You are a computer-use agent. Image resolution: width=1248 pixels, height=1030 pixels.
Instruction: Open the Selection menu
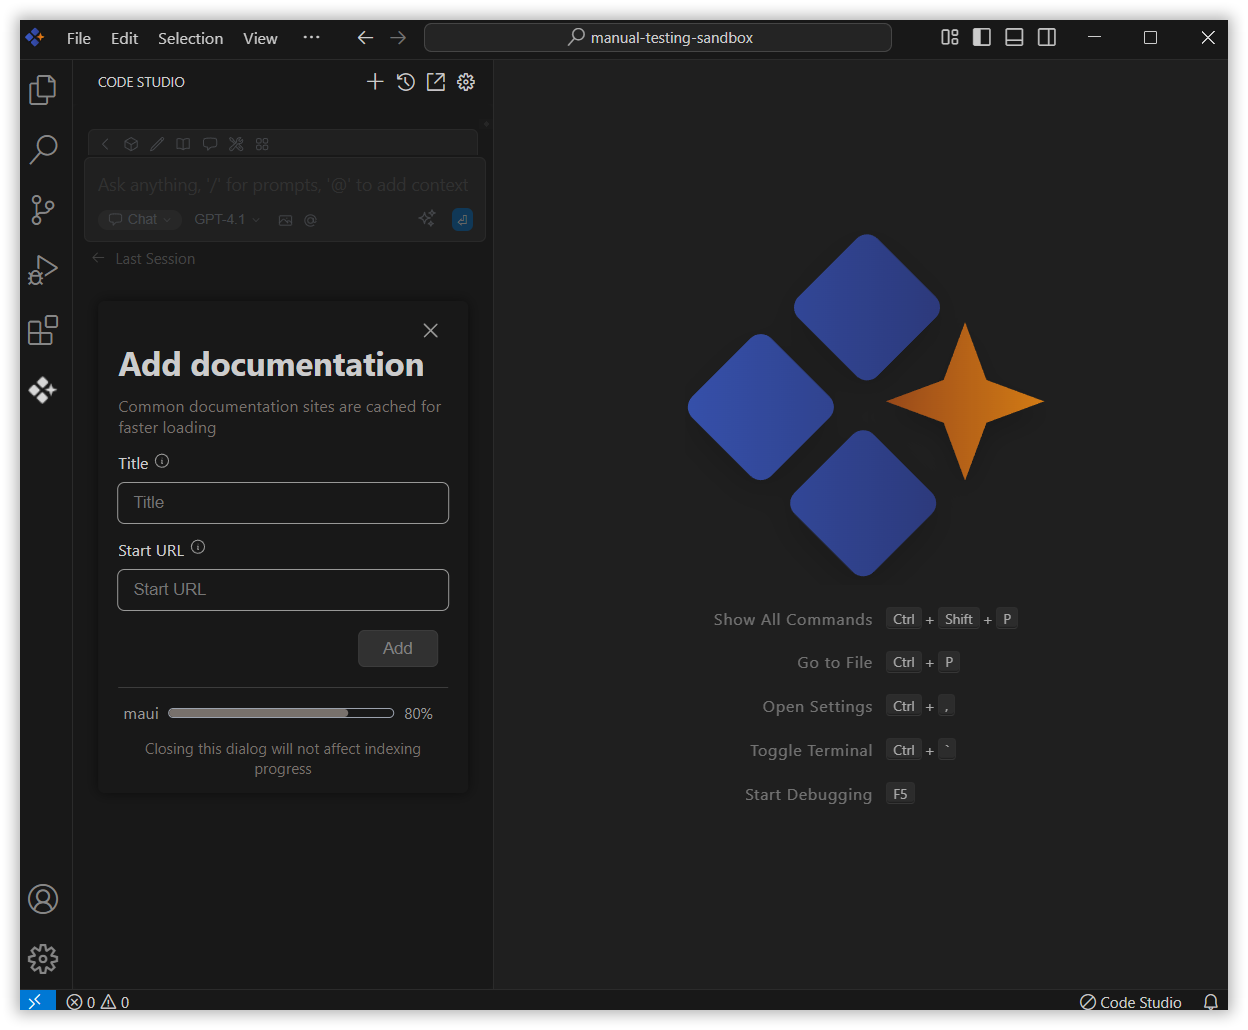[x=191, y=38]
